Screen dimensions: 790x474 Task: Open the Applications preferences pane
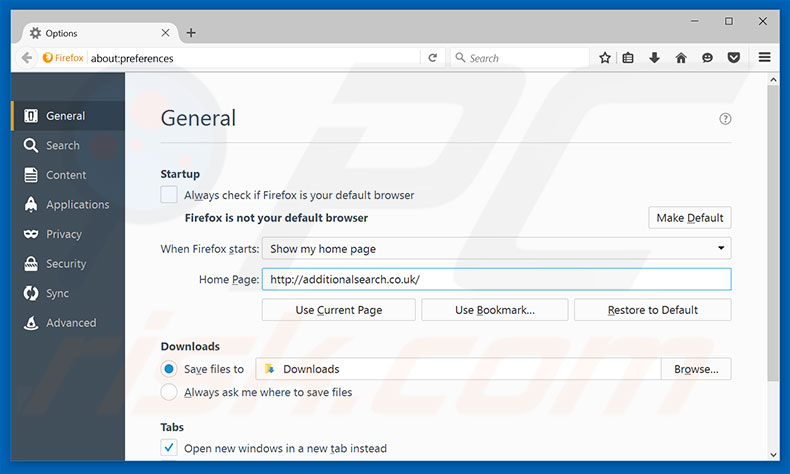(68, 205)
